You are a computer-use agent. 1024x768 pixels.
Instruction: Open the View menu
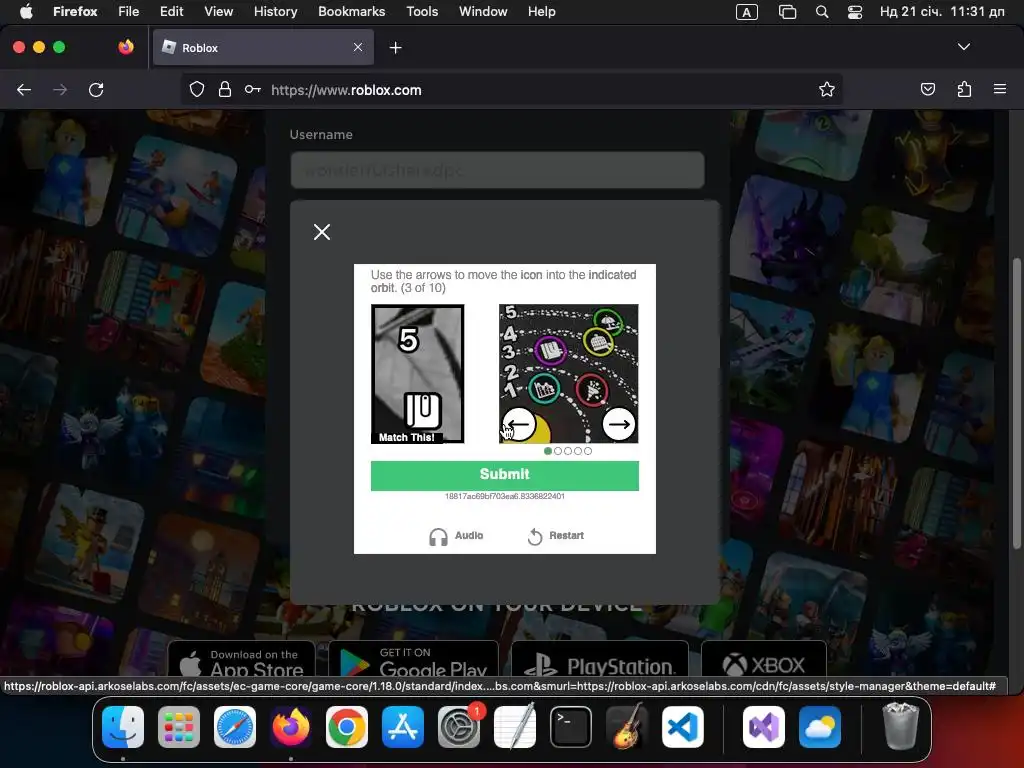pyautogui.click(x=219, y=12)
